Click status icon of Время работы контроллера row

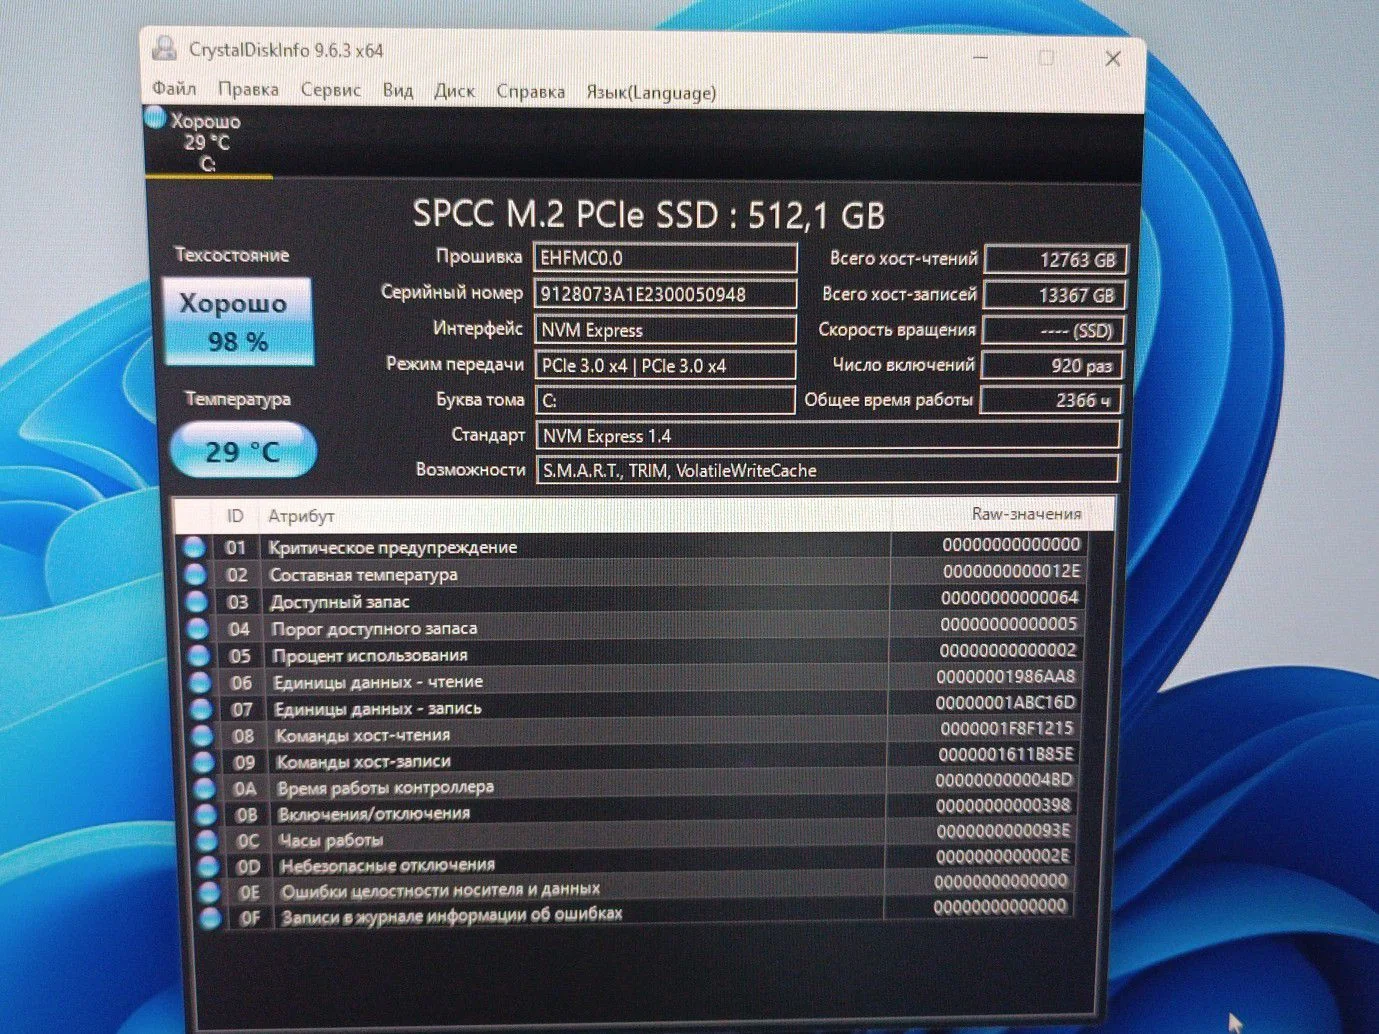coord(205,789)
